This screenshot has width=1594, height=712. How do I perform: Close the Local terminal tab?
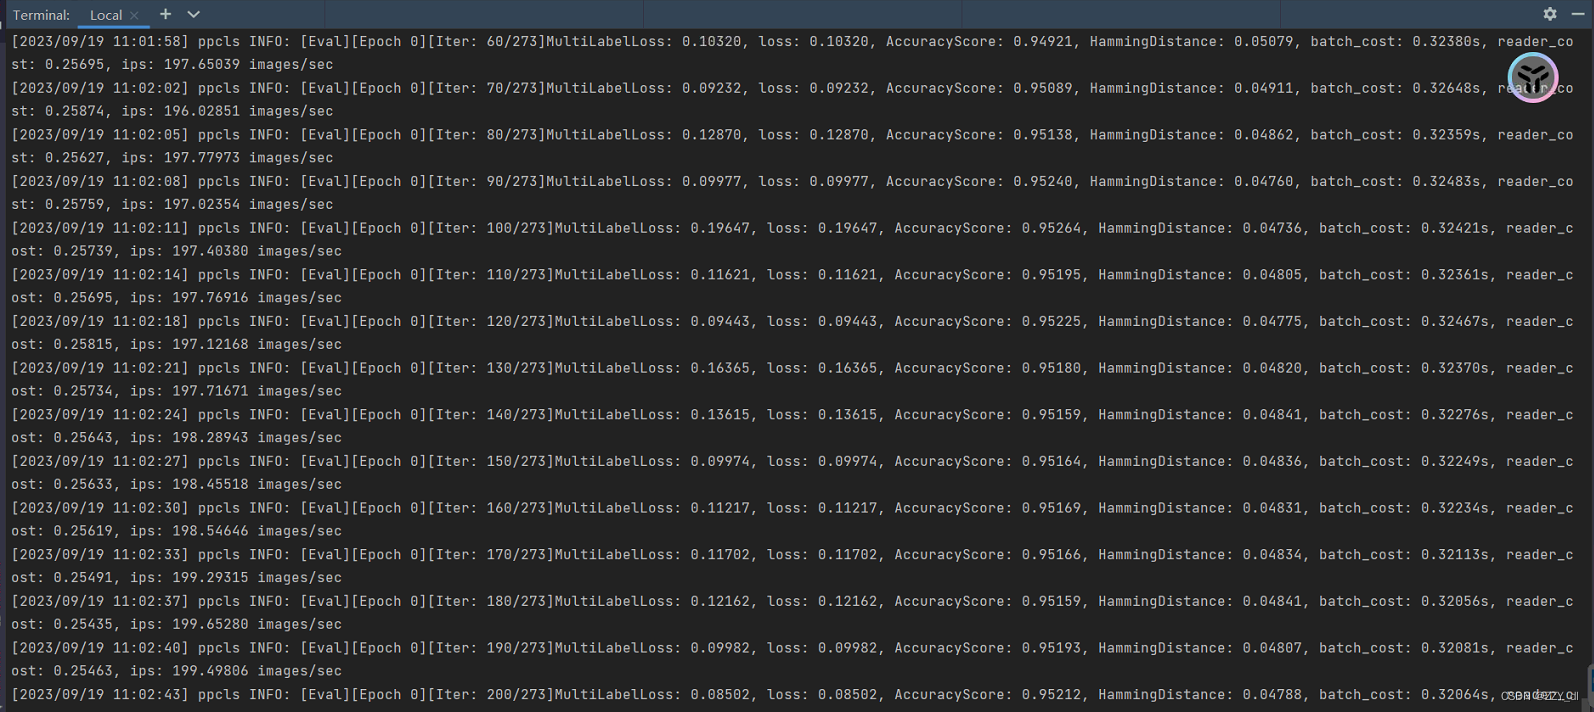point(134,15)
